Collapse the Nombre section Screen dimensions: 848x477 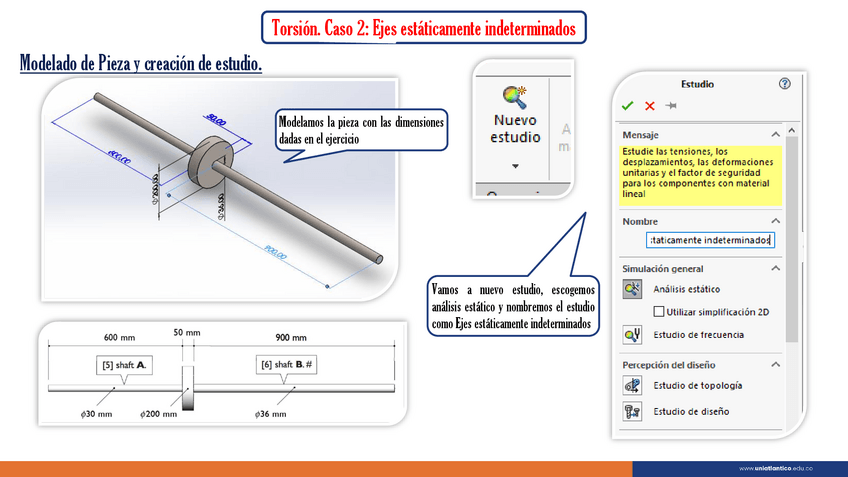point(776,221)
